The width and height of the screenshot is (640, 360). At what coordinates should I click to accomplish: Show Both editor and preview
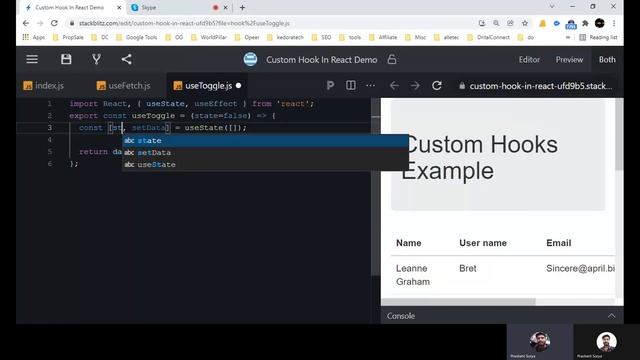(607, 60)
